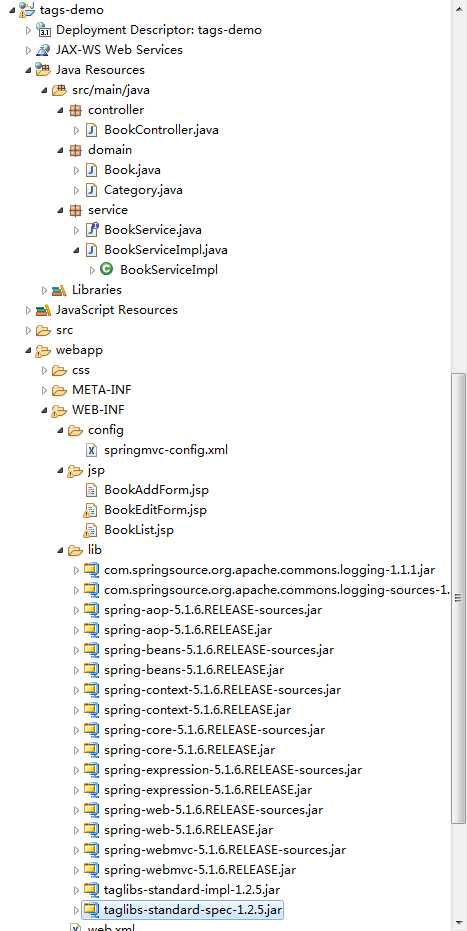Expand the JAX-WS Web Services node
The height and width of the screenshot is (931, 467).
(x=28, y=50)
